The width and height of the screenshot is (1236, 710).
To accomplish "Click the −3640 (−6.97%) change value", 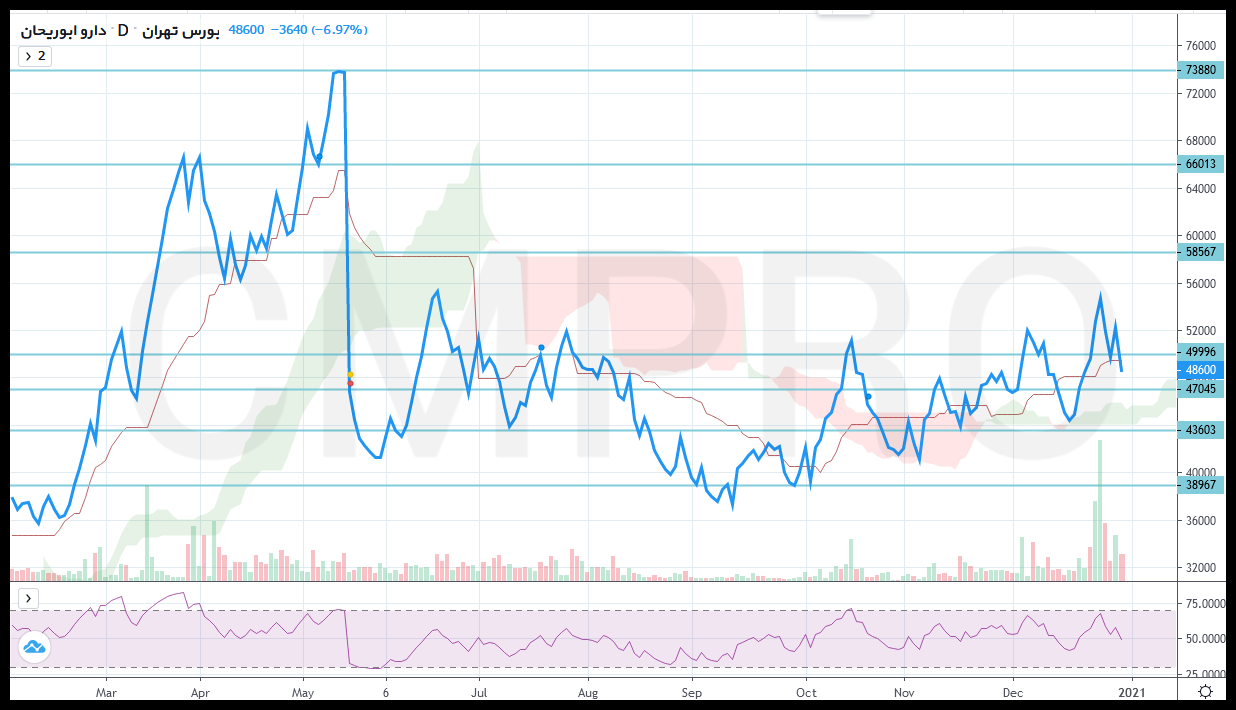I will coord(318,30).
